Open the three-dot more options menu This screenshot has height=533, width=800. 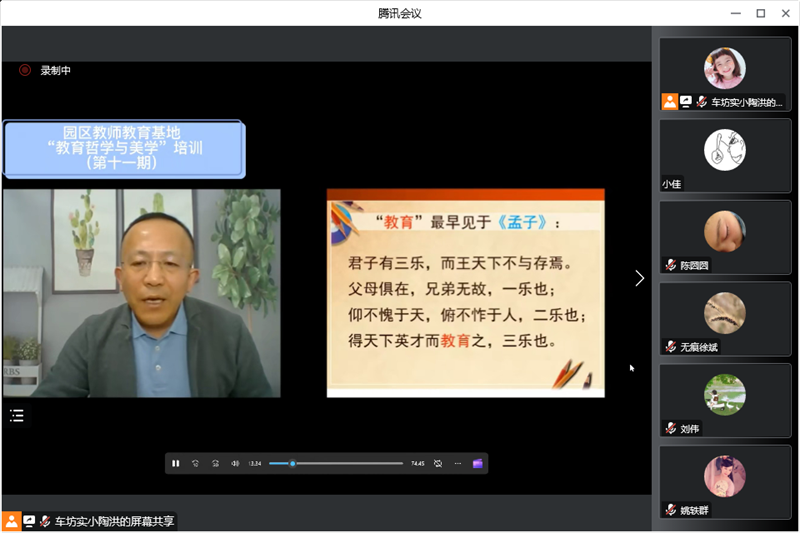click(458, 463)
